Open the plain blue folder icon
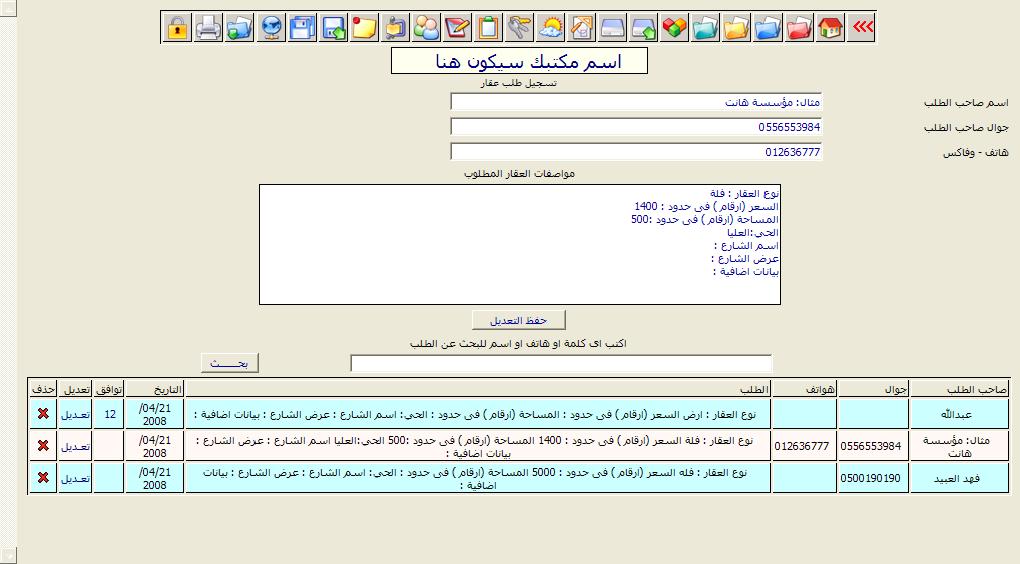Image resolution: width=1020 pixels, height=564 pixels. (768, 27)
